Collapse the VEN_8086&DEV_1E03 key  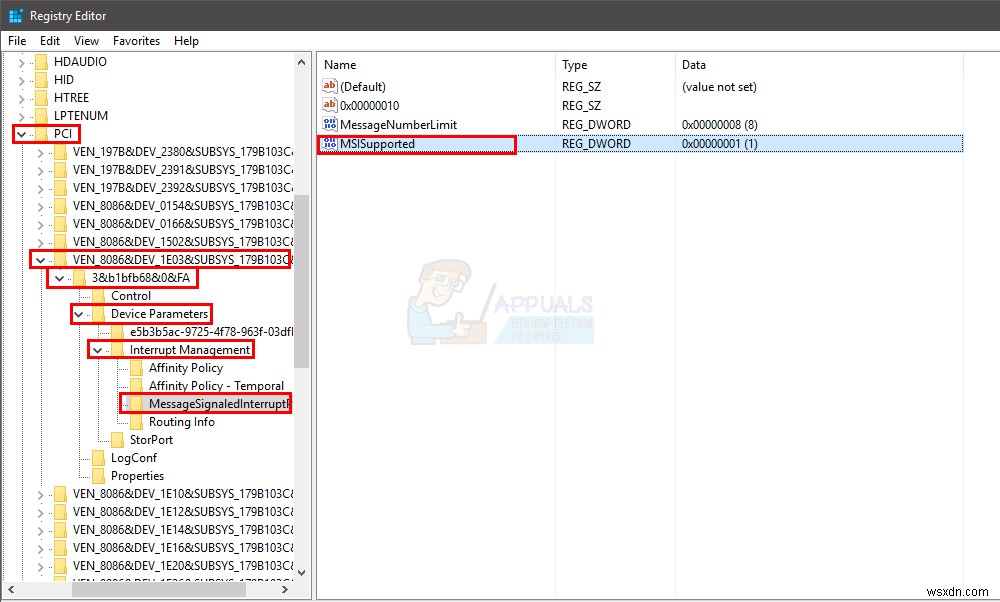point(40,260)
